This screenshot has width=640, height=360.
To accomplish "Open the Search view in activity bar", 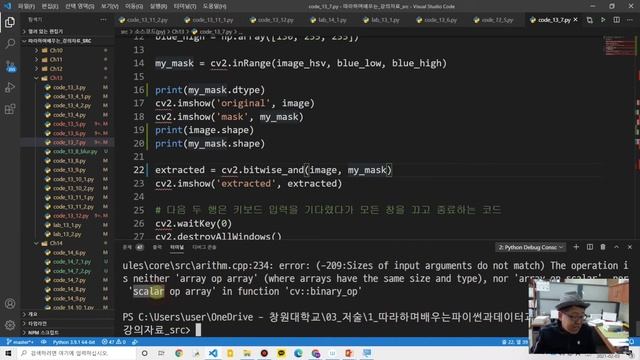I will tap(10, 43).
